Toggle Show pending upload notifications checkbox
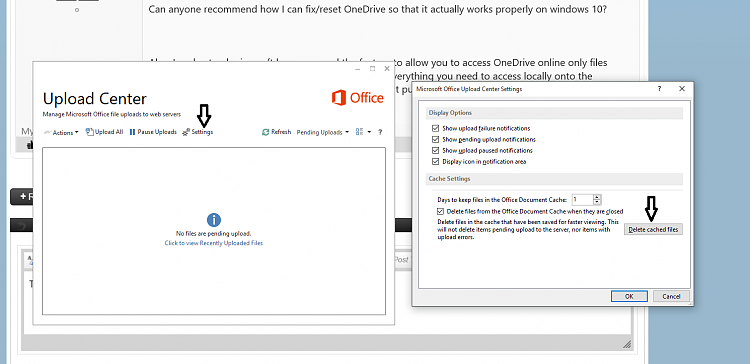 pos(435,140)
